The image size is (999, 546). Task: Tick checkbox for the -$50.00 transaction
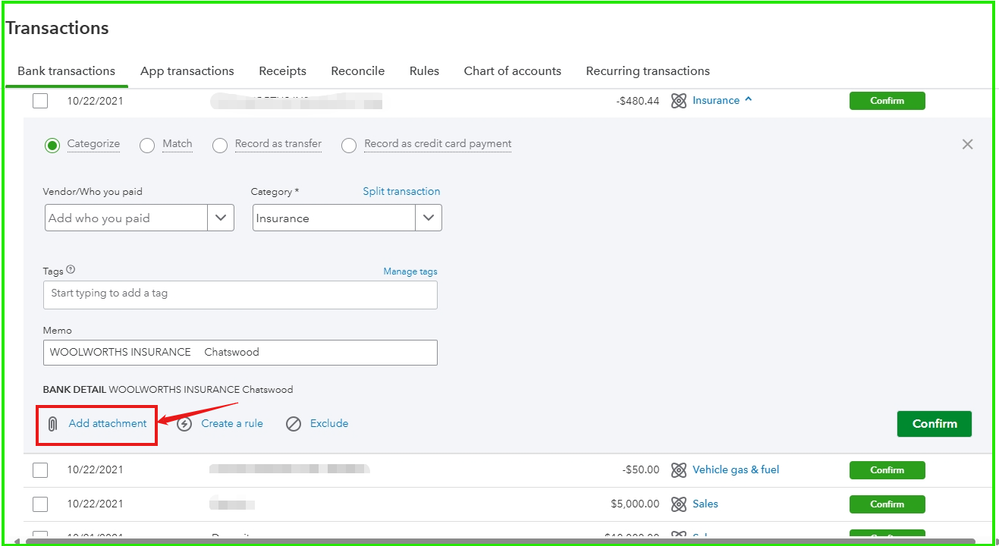[40, 470]
